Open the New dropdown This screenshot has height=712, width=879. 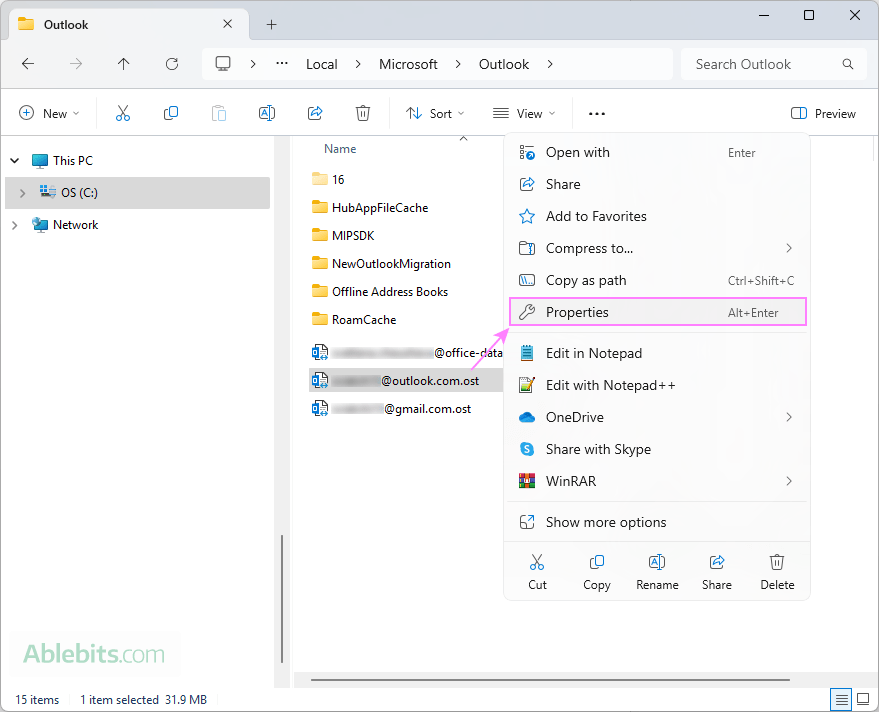click(x=49, y=113)
